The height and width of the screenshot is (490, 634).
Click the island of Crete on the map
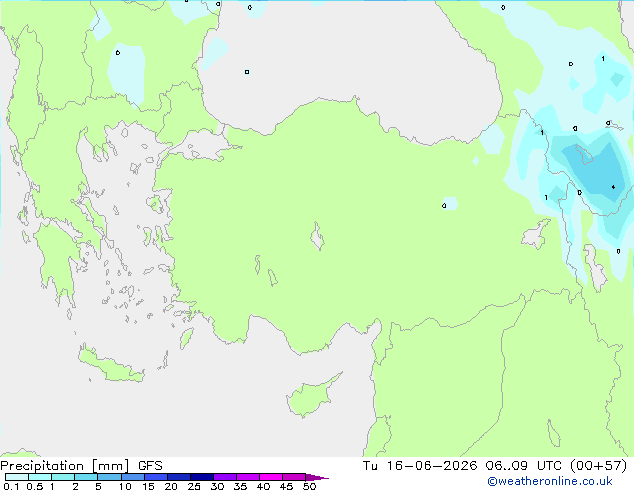tap(110, 366)
